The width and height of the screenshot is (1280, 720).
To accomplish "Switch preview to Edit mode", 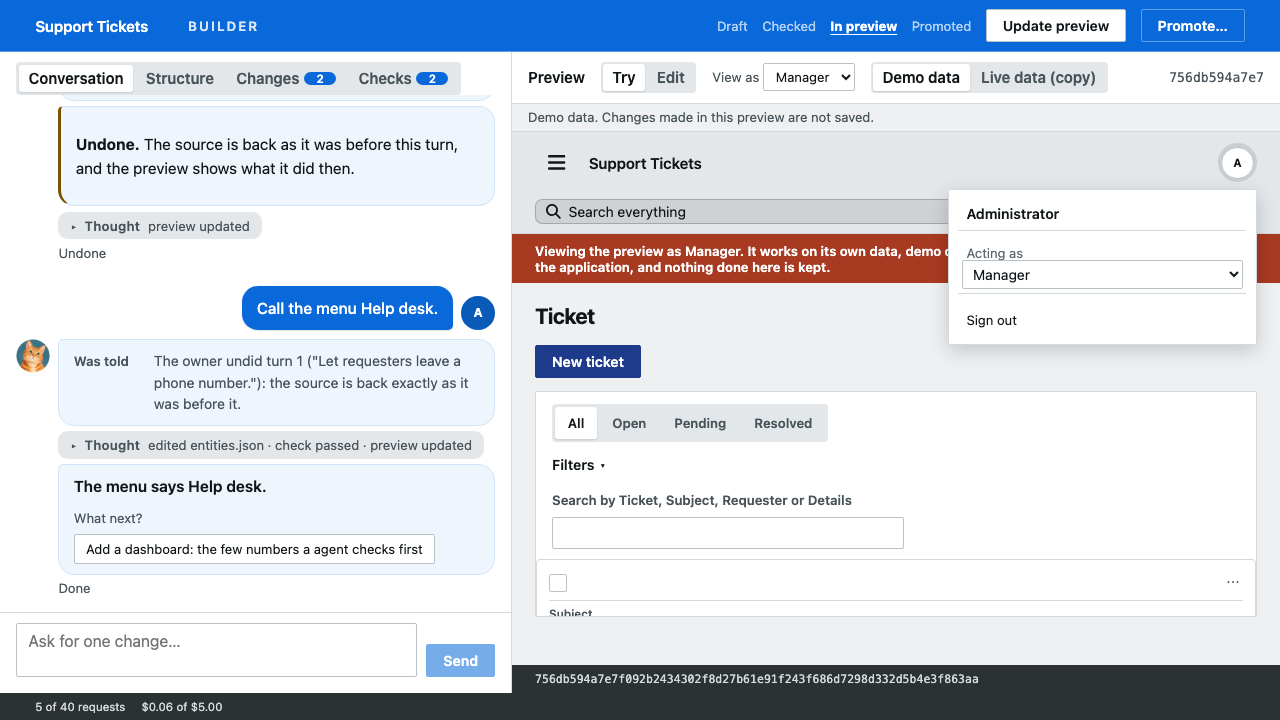I will point(671,78).
